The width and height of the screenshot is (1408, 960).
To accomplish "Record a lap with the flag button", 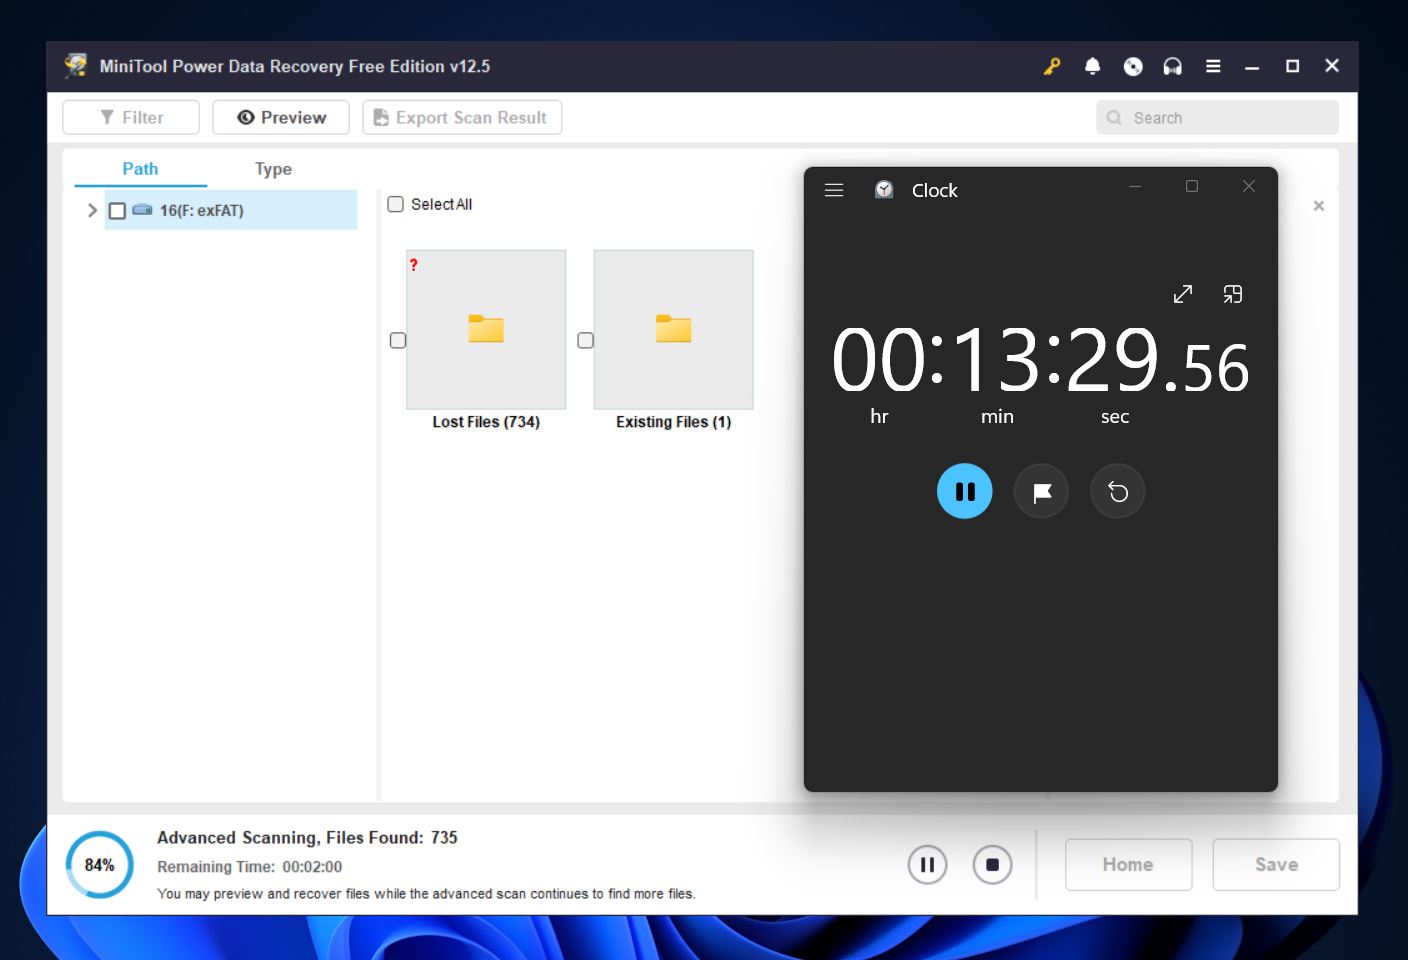I will pyautogui.click(x=1041, y=491).
